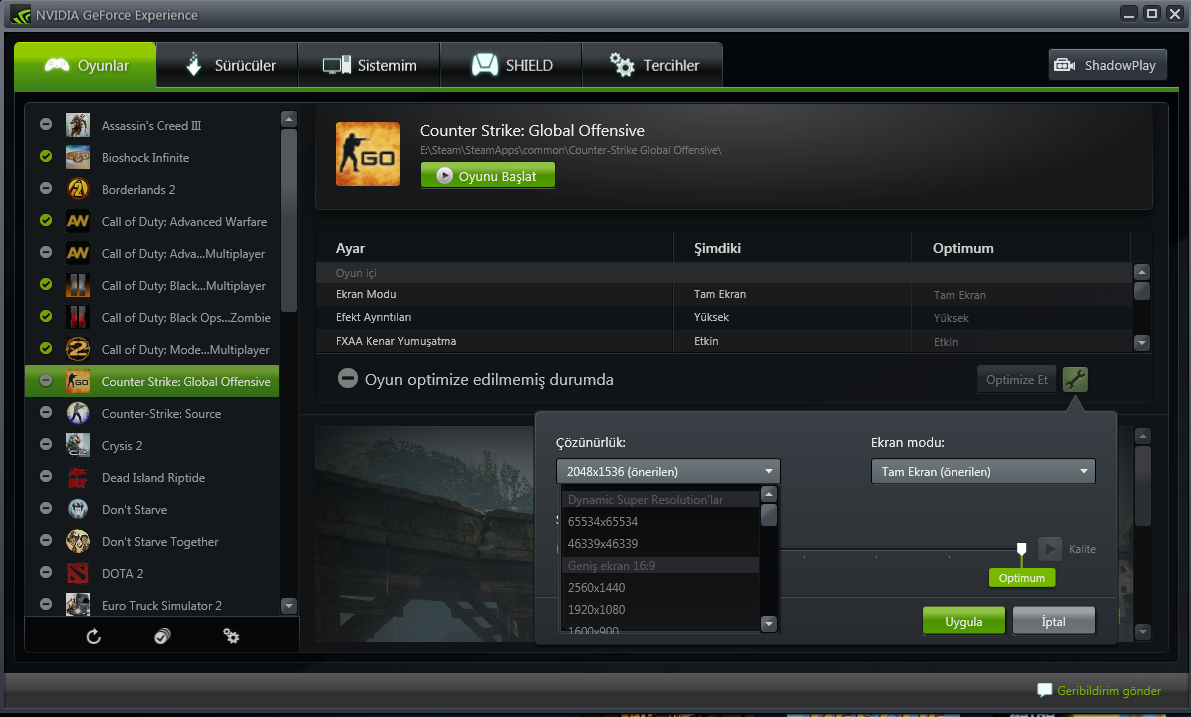Click the large CS:GO game logo
The height and width of the screenshot is (717, 1191).
point(368,153)
